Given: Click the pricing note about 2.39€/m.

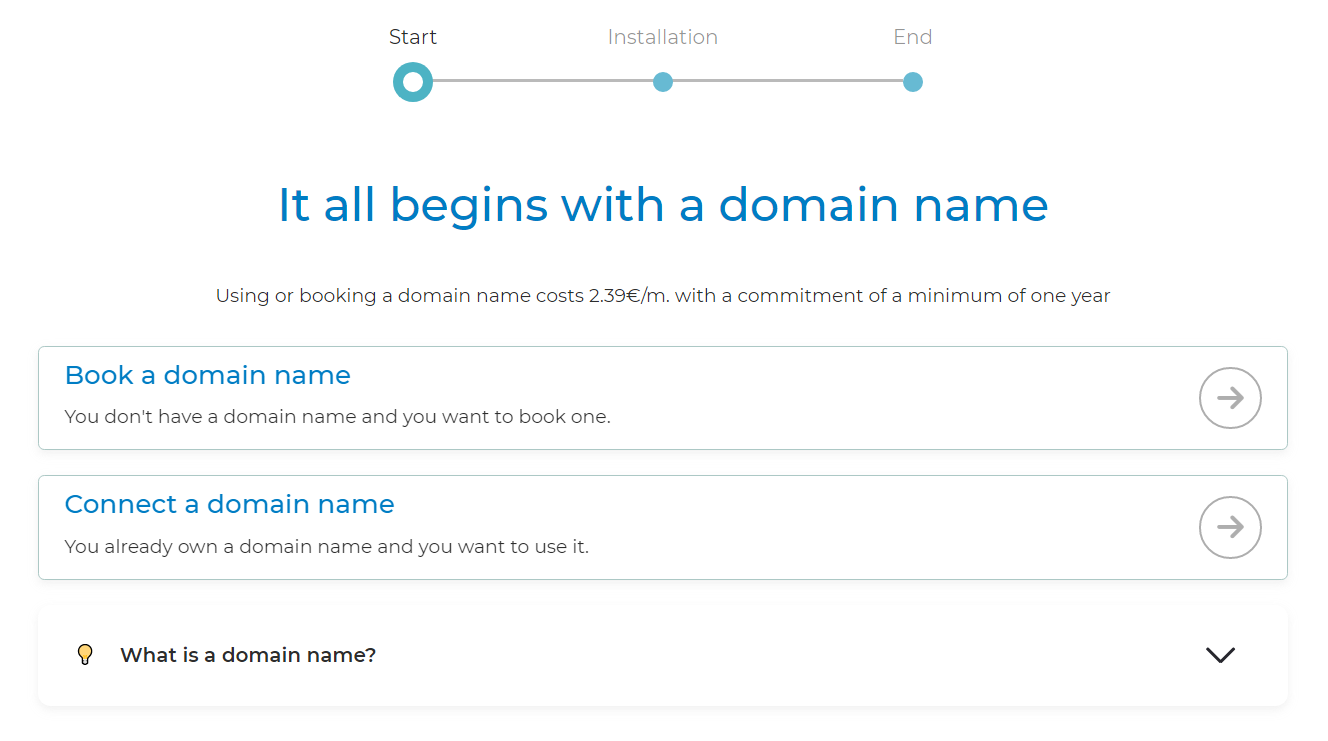Looking at the screenshot, I should [663, 295].
